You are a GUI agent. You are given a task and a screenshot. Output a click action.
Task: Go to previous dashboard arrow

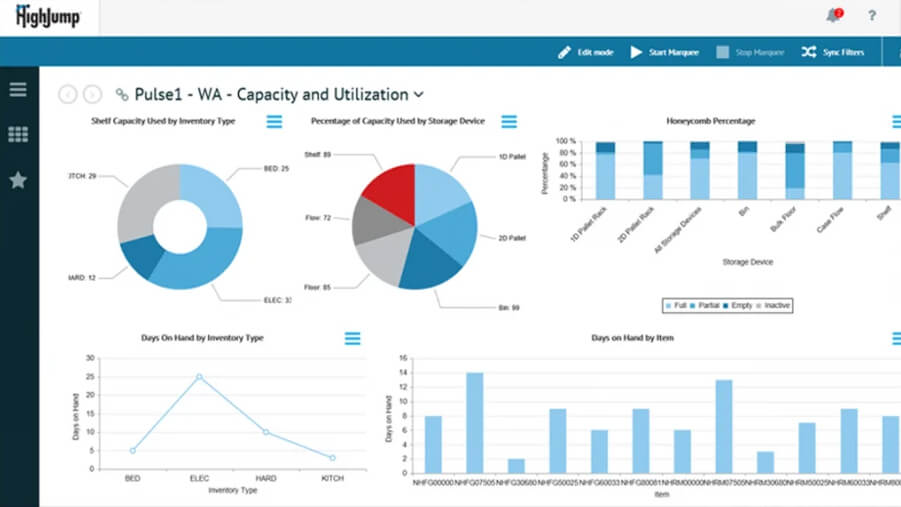(68, 95)
